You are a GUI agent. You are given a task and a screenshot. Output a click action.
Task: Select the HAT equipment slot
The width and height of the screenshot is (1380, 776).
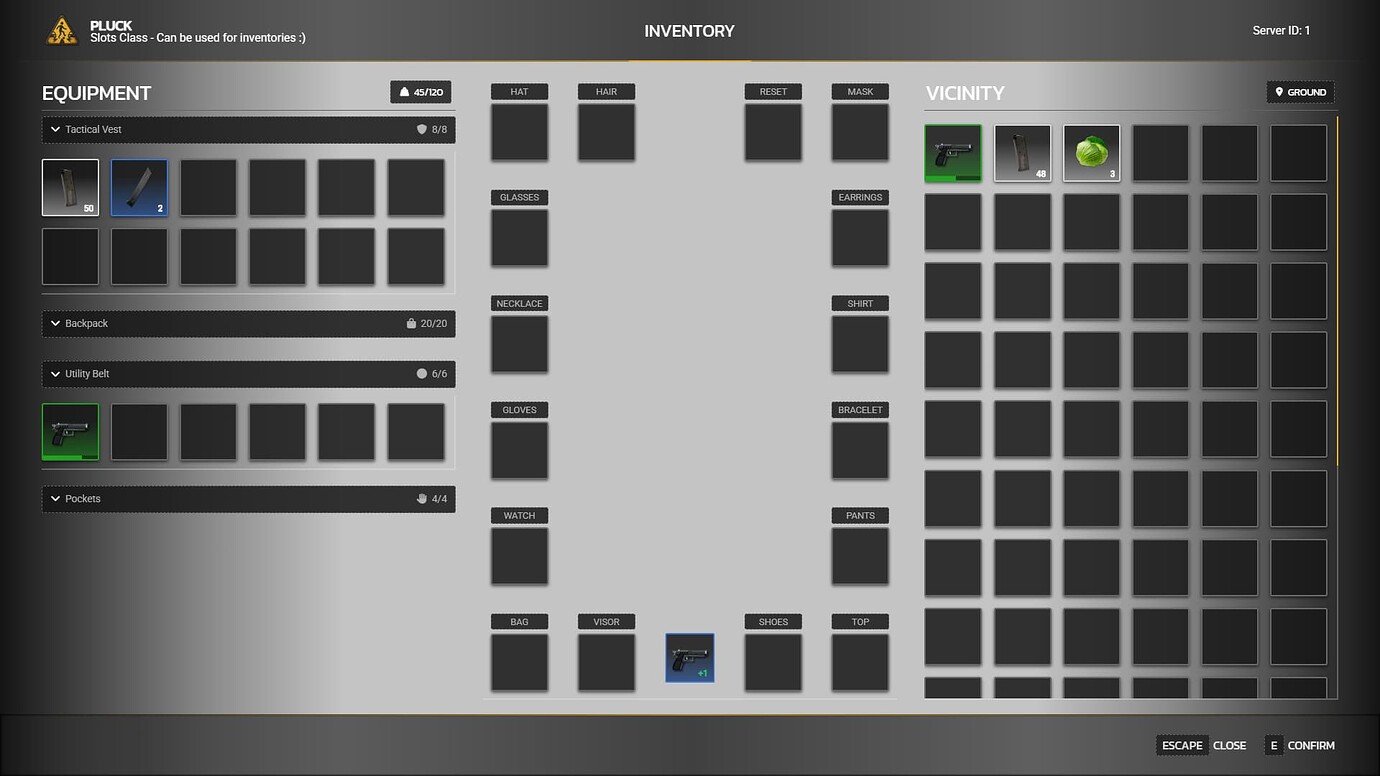(519, 132)
